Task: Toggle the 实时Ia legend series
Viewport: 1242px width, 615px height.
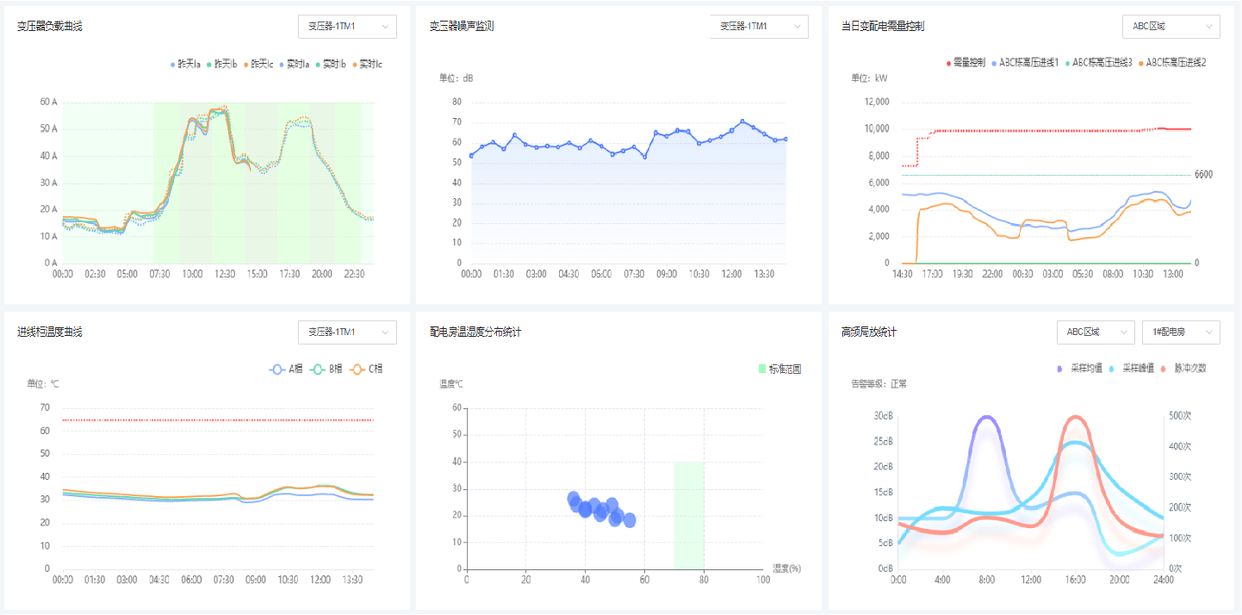Action: pos(294,64)
